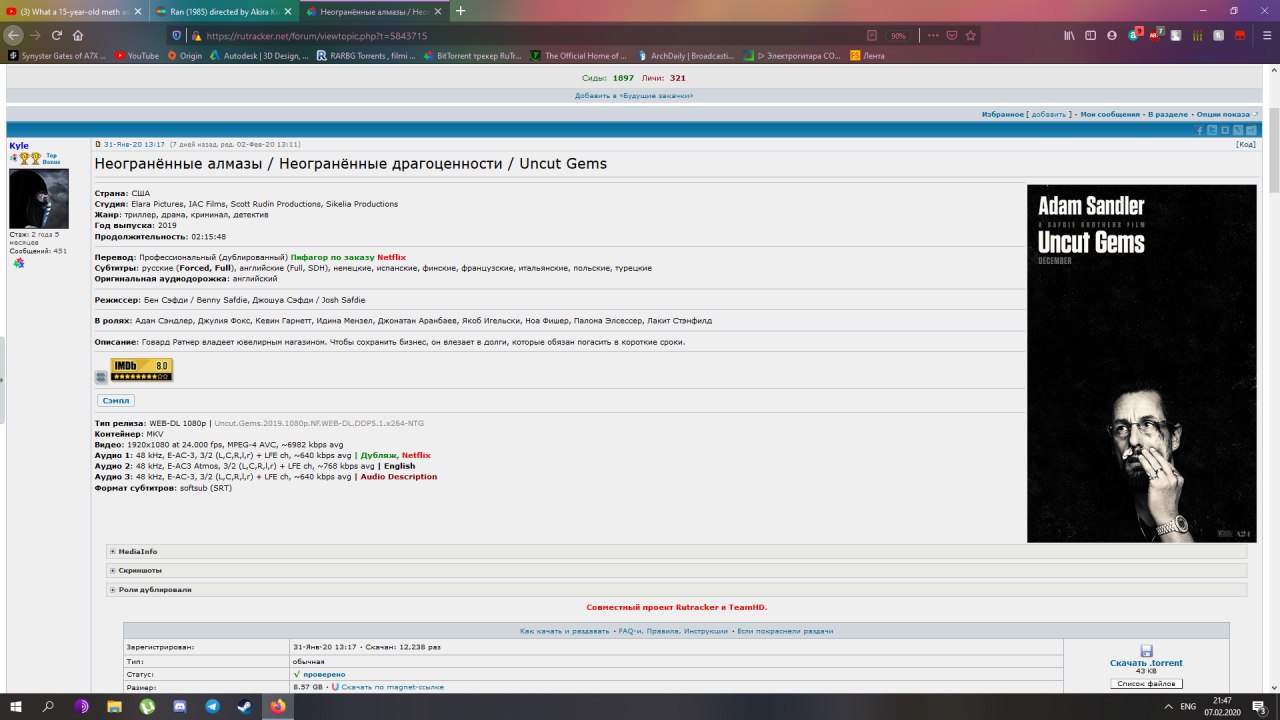Open user Kyle's profile name
1280x720 pixels.
[19, 146]
